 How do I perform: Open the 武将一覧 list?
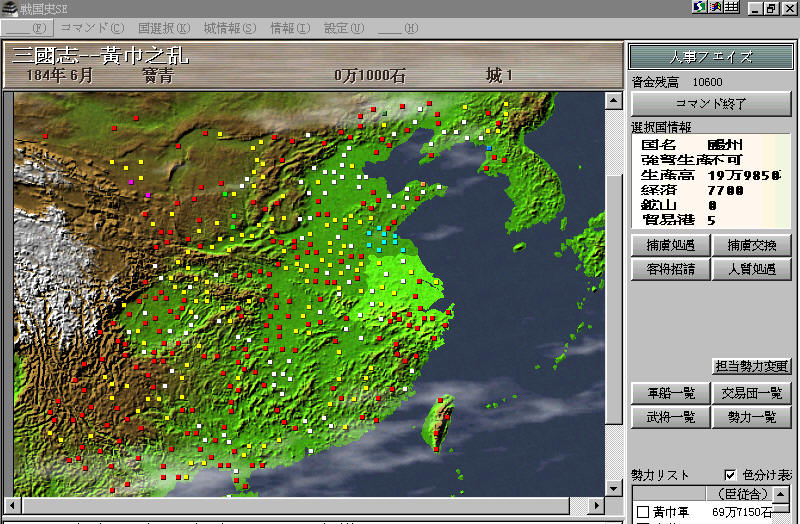(669, 418)
